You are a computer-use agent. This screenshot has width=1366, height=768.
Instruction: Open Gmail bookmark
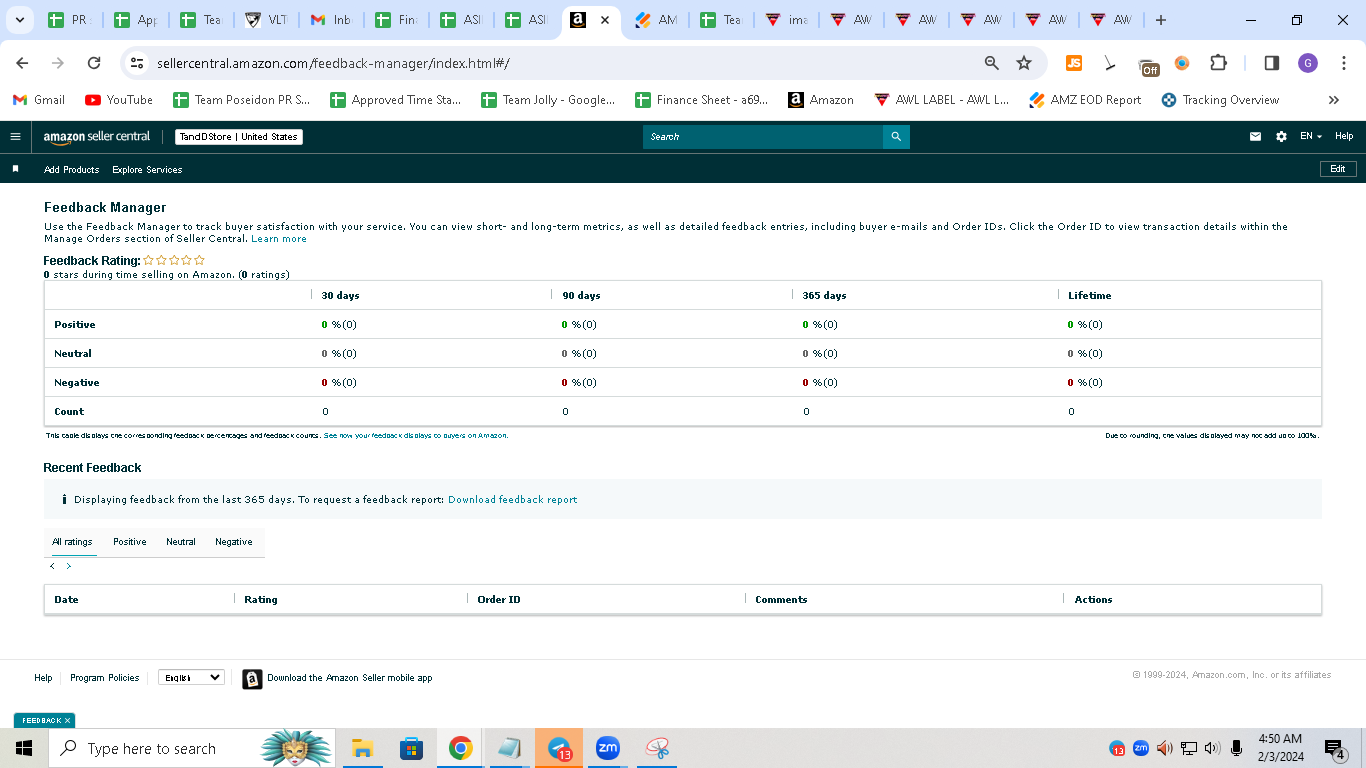(39, 100)
